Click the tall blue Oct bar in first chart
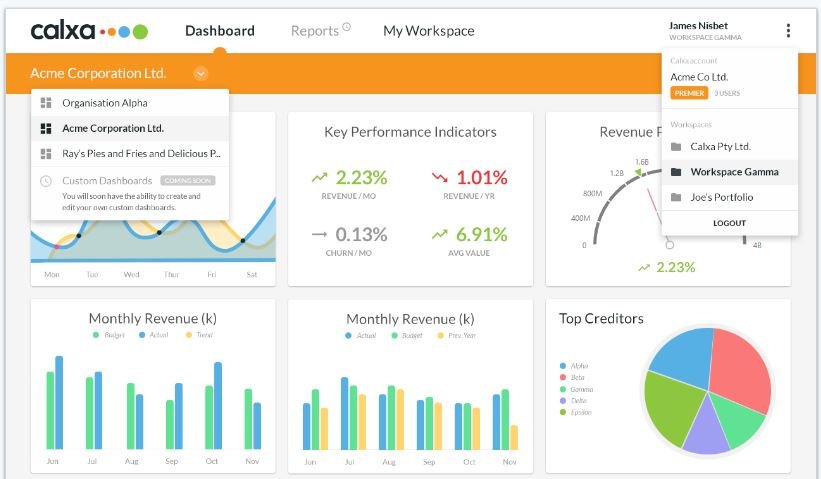Screen dimensions: 821x479 [x=218, y=405]
